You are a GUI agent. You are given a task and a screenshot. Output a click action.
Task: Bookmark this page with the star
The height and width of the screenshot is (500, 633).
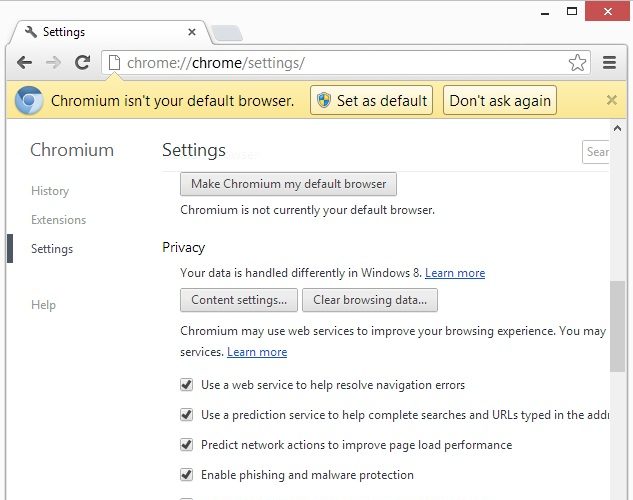coord(577,63)
